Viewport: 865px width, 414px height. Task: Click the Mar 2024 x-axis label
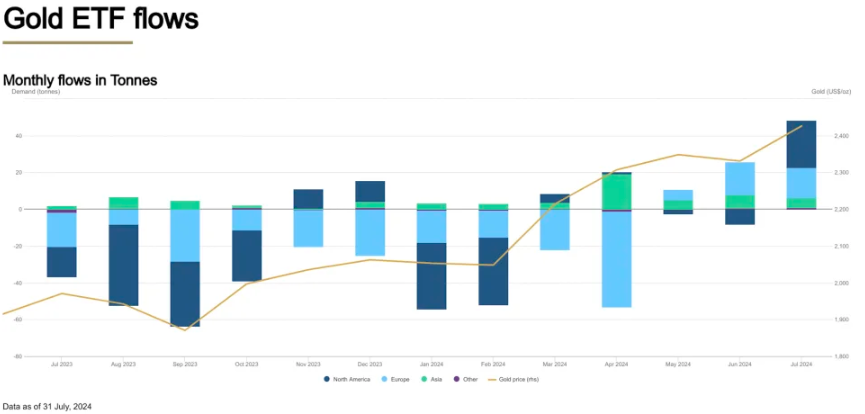point(555,365)
